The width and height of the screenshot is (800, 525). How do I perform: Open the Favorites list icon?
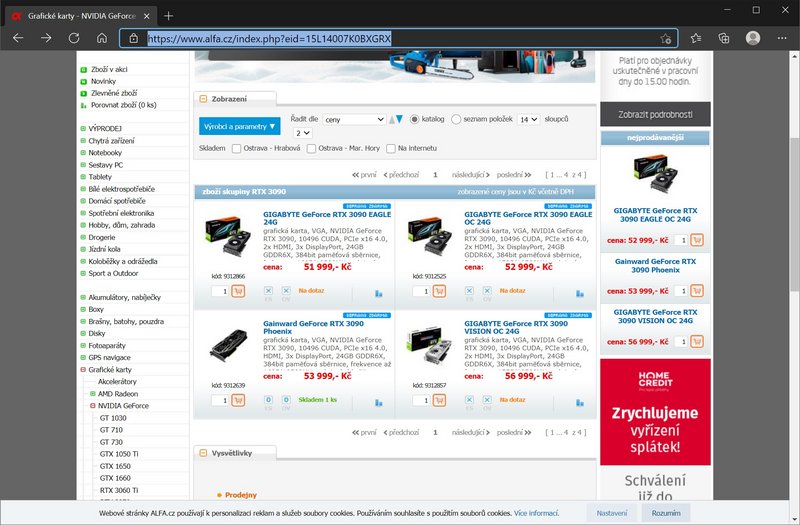click(x=696, y=38)
